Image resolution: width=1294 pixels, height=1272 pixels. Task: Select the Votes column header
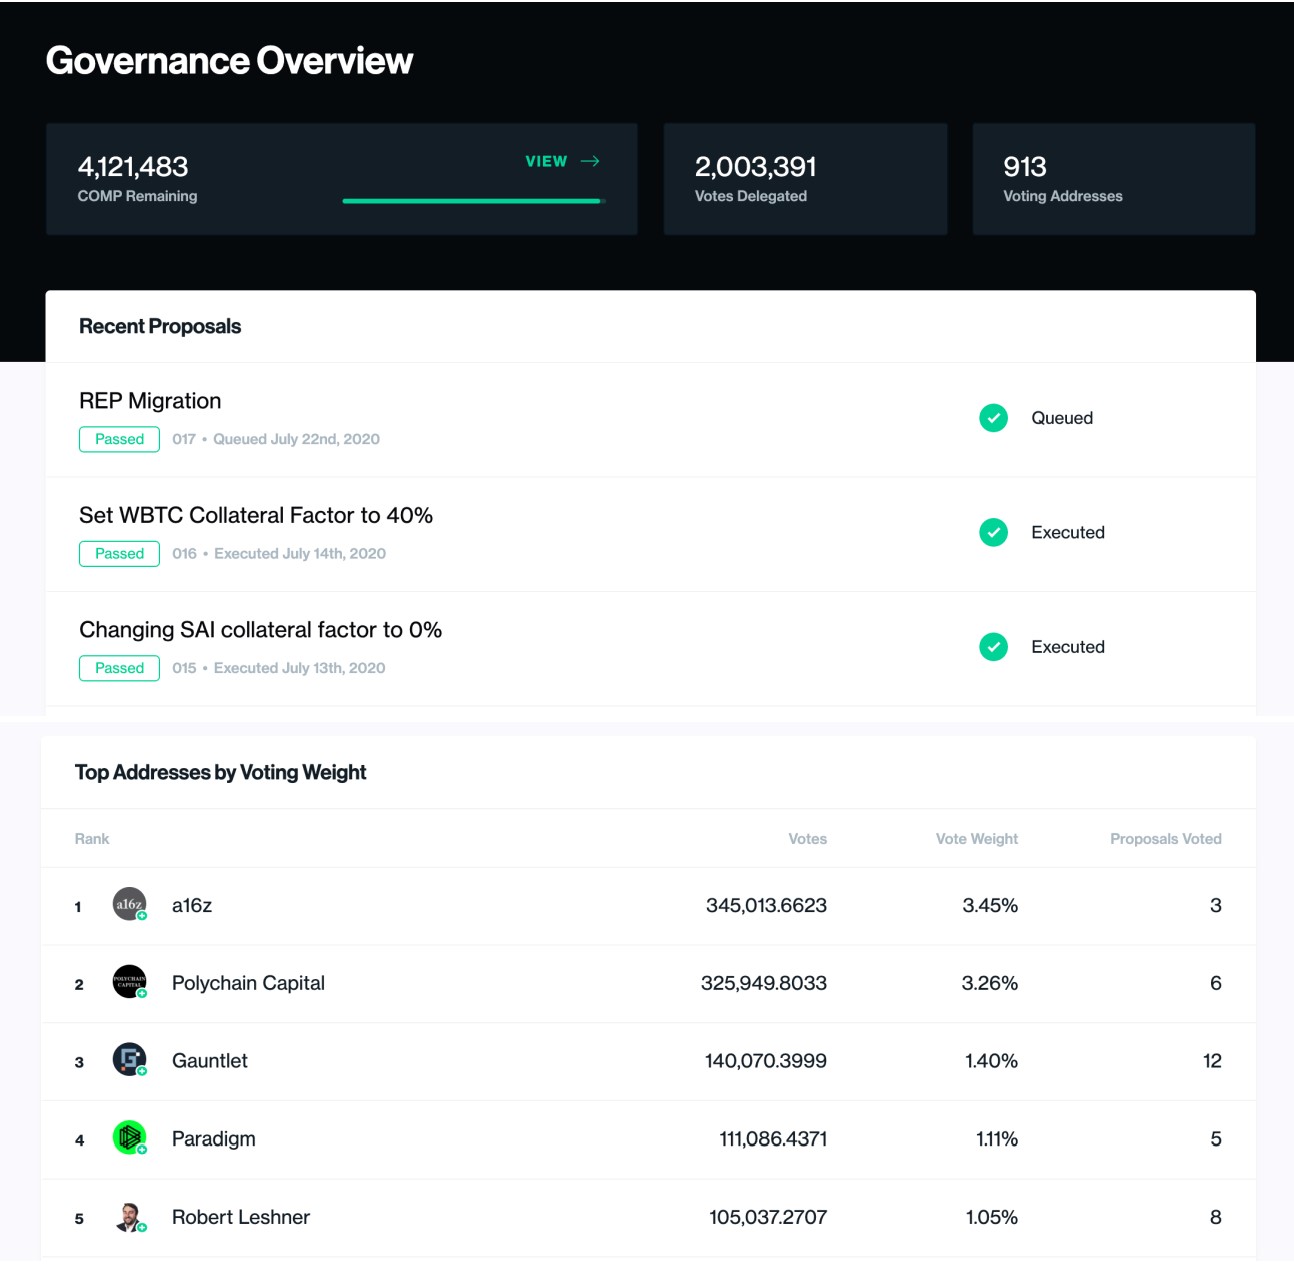point(807,839)
